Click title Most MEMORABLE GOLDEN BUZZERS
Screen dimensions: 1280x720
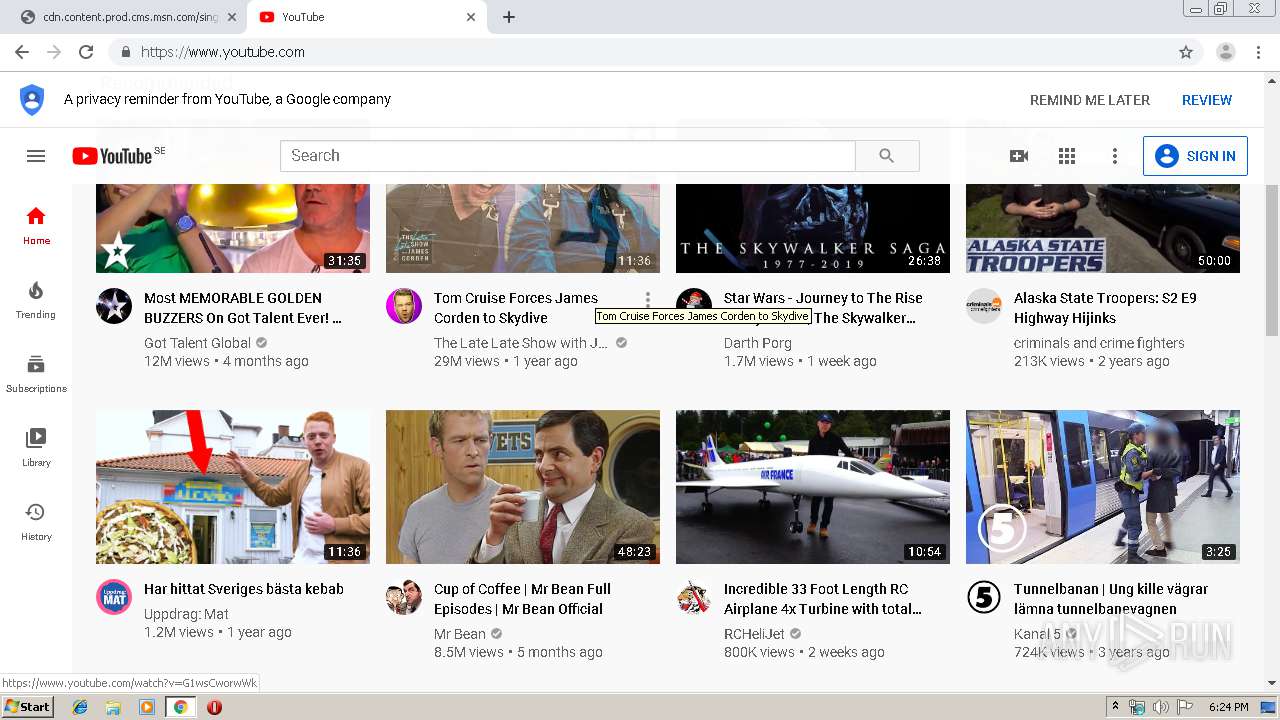tap(243, 308)
